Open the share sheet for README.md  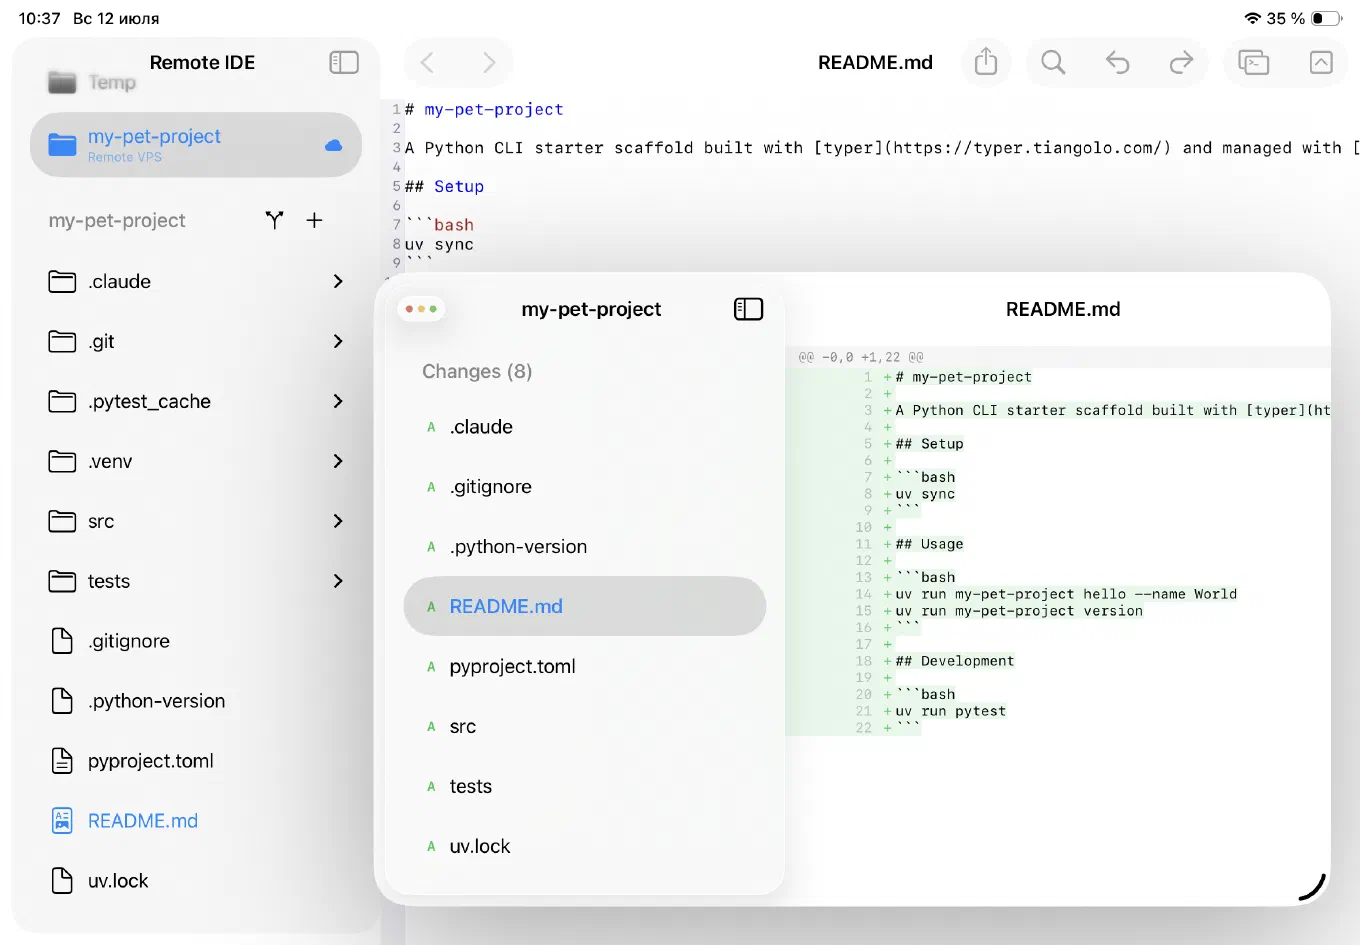pyautogui.click(x=986, y=62)
